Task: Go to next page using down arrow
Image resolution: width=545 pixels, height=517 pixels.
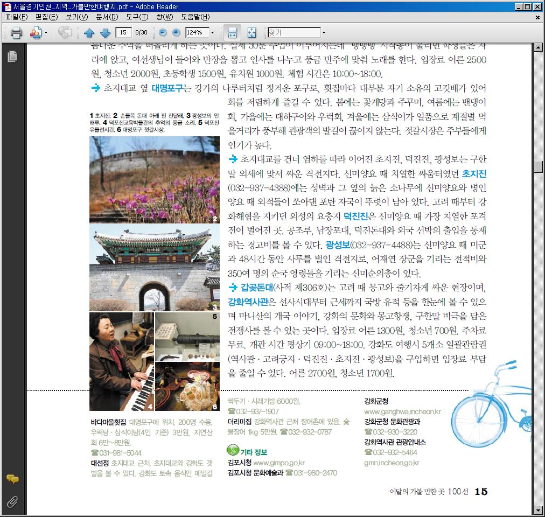Action: tap(105, 33)
